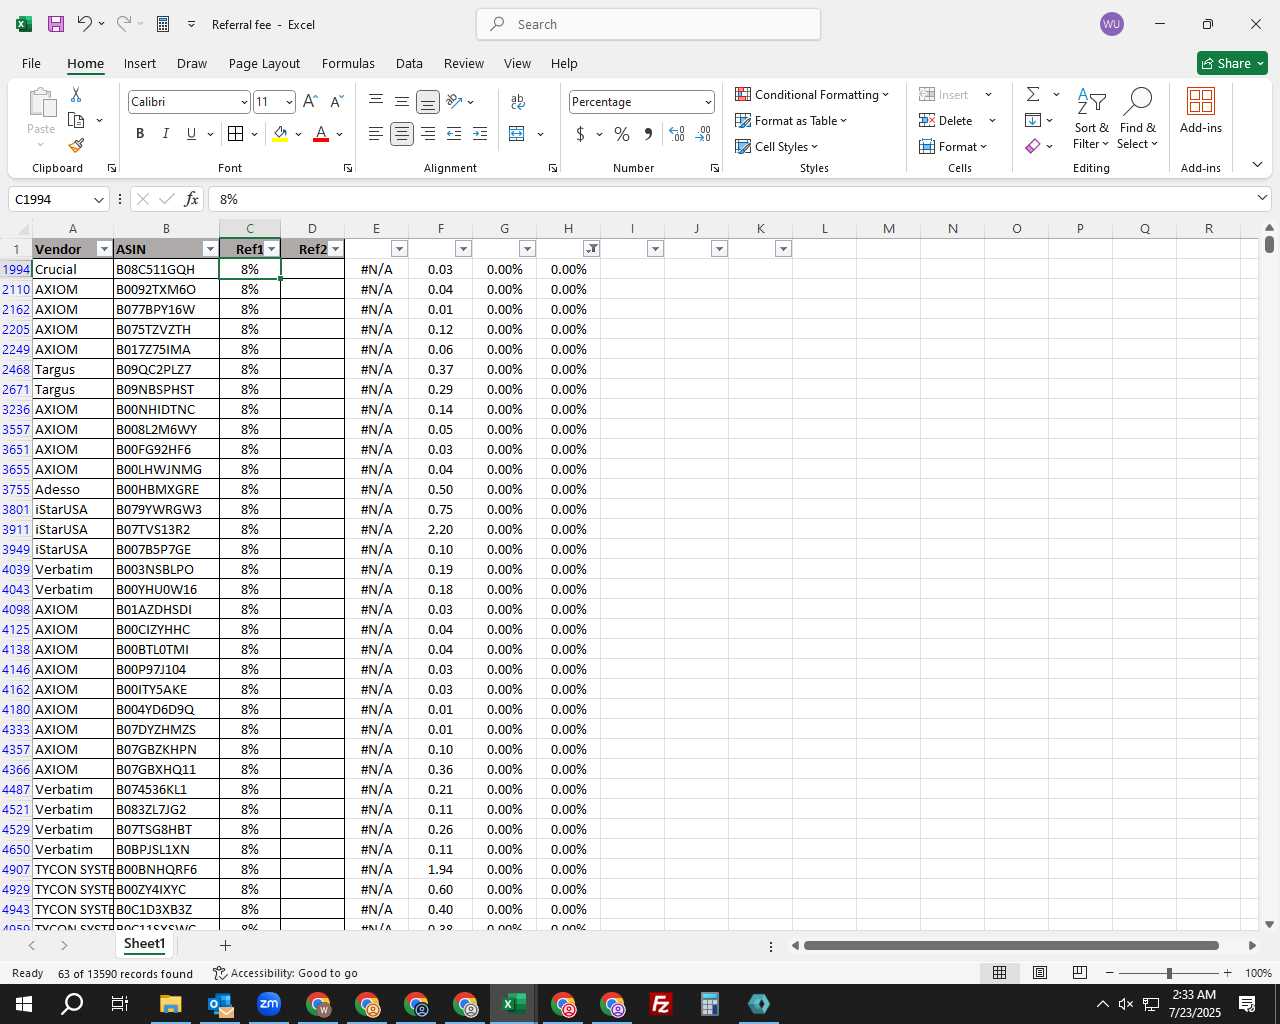This screenshot has width=1280, height=1024.
Task: Click the AutoSum sigma icon
Action: (x=1033, y=94)
